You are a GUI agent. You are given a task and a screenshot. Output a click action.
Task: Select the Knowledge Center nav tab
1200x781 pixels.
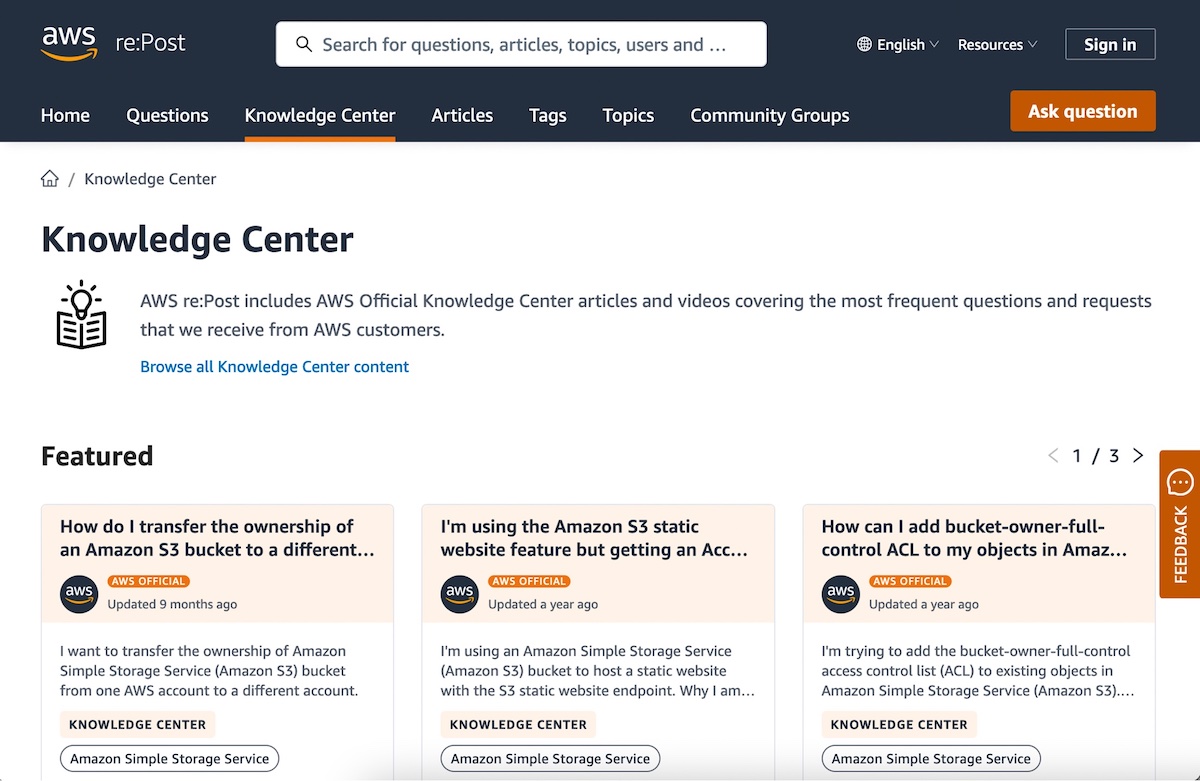(320, 115)
